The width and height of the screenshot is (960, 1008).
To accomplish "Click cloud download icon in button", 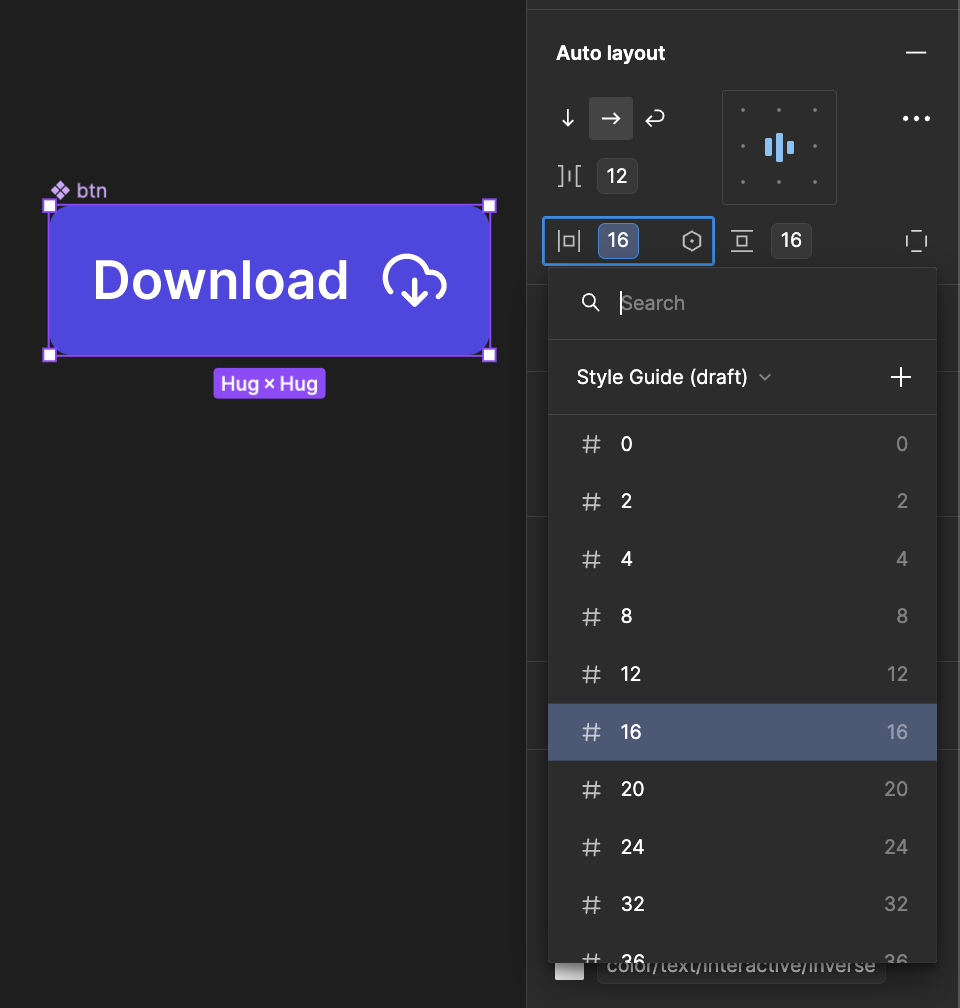I will click(x=415, y=280).
